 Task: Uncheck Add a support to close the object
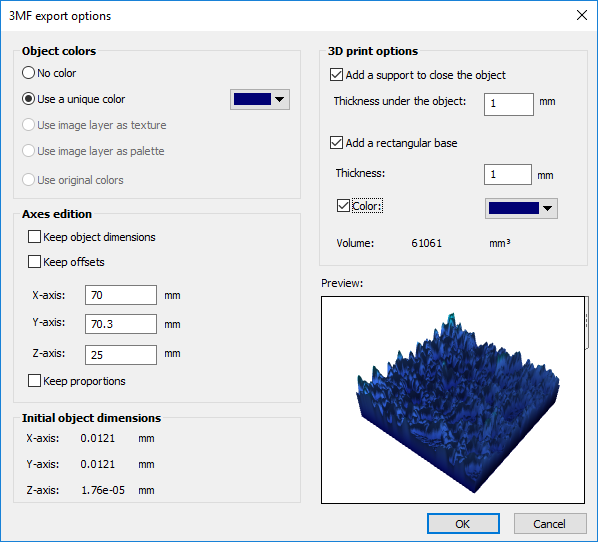336,74
